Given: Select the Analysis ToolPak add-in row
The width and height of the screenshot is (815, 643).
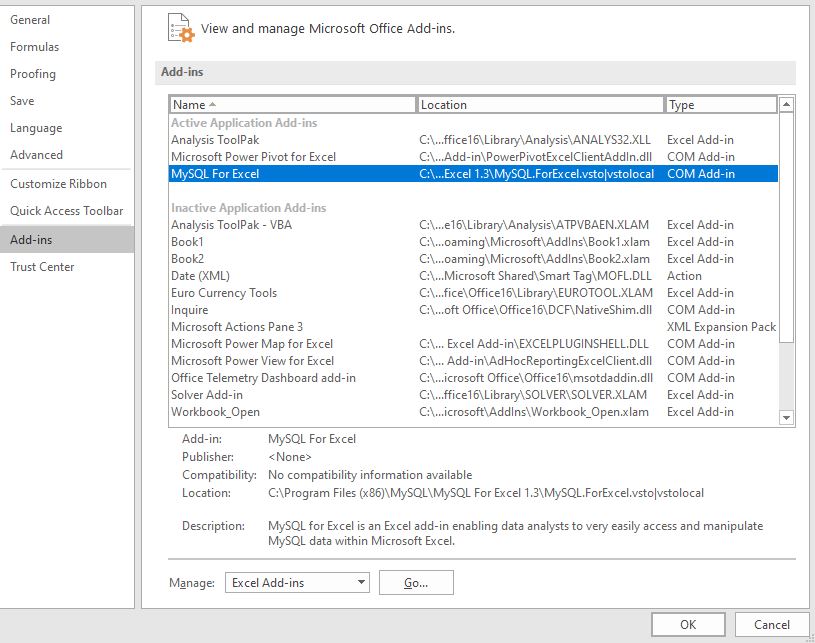Looking at the screenshot, I should [474, 140].
